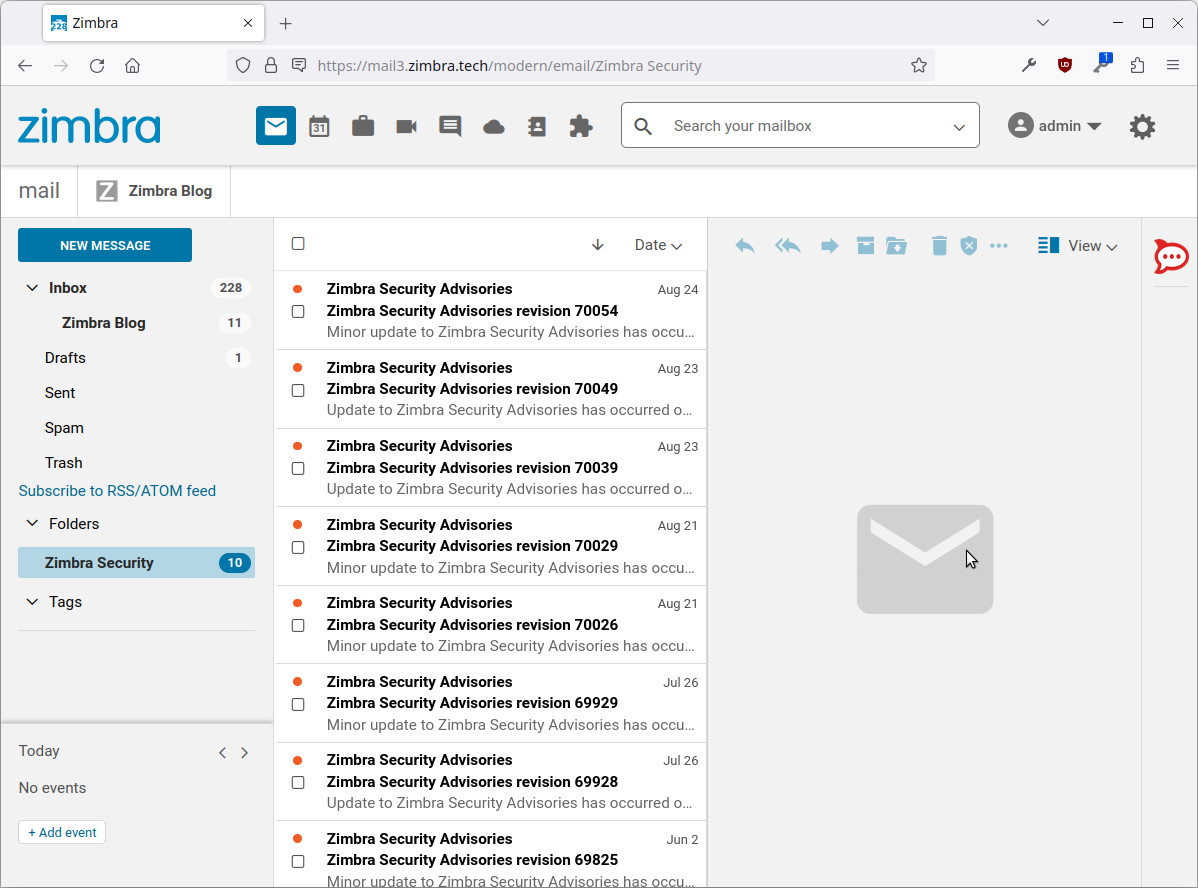Viewport: 1198px width, 888px height.
Task: Open the Firefox extensions puzzle icon
Action: coord(1138,66)
